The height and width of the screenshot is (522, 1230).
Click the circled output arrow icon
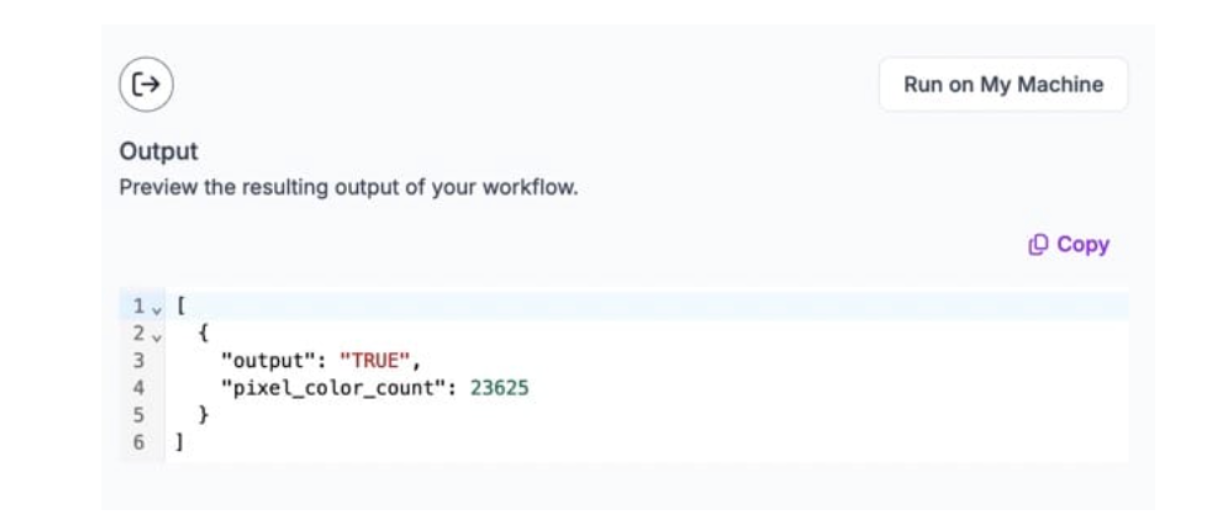click(x=146, y=84)
